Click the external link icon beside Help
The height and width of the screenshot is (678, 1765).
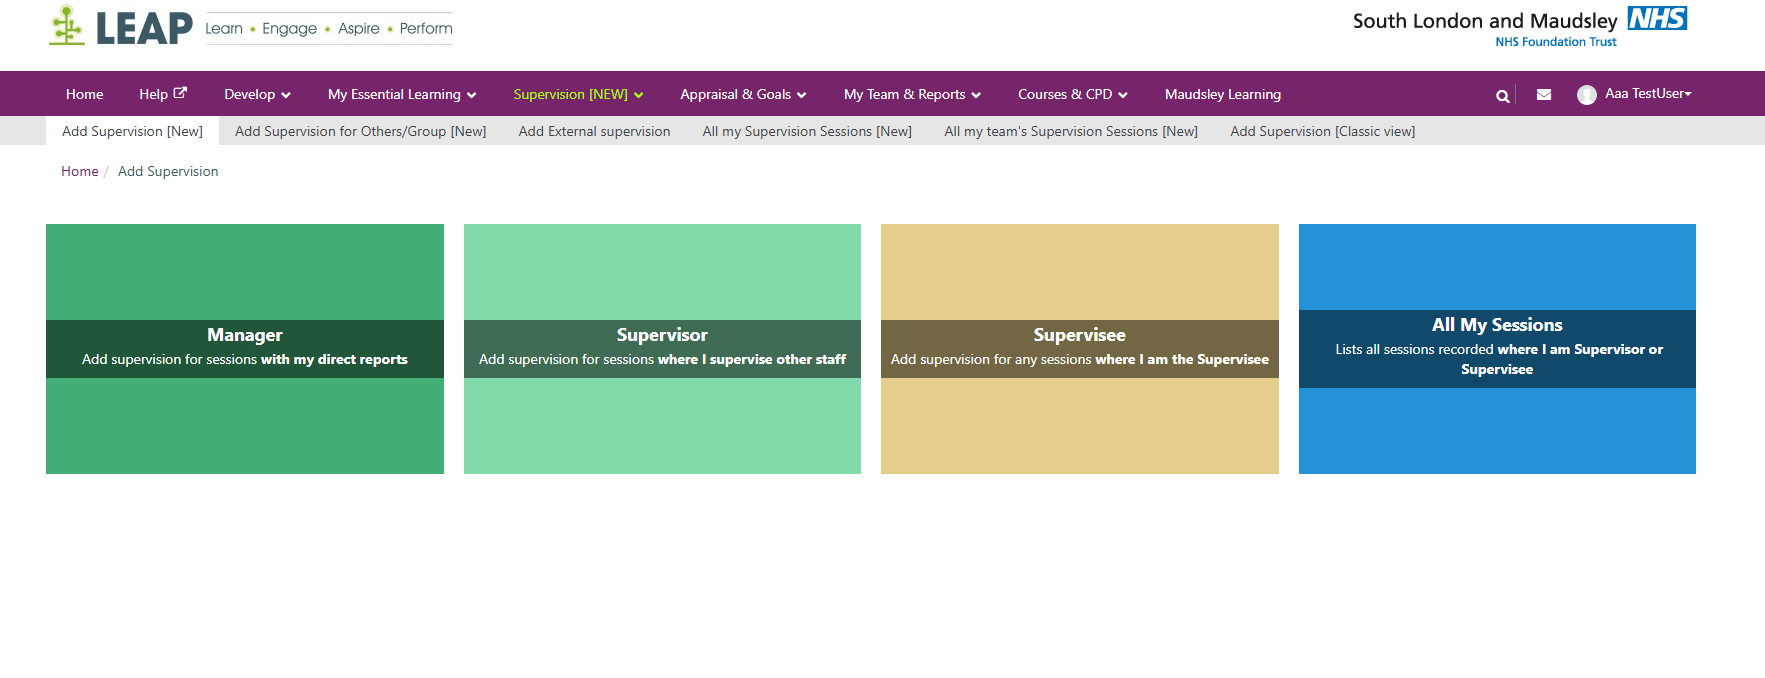(x=180, y=93)
